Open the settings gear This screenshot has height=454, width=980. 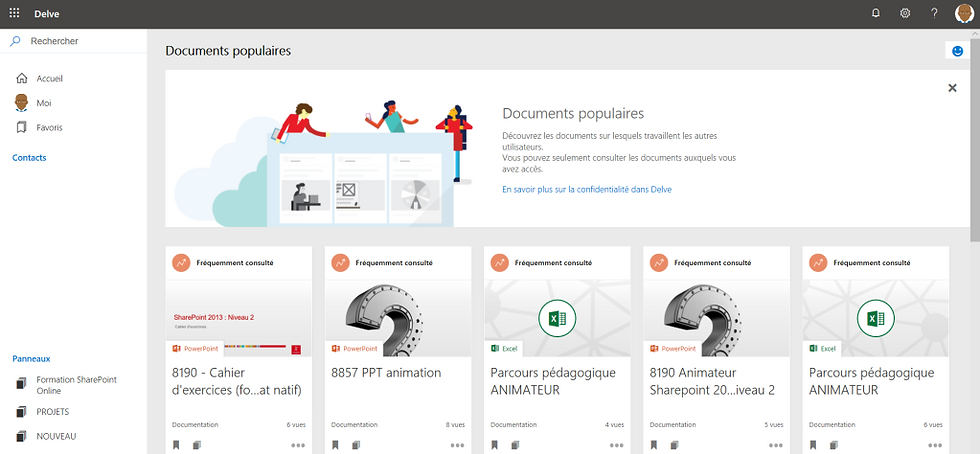(905, 13)
